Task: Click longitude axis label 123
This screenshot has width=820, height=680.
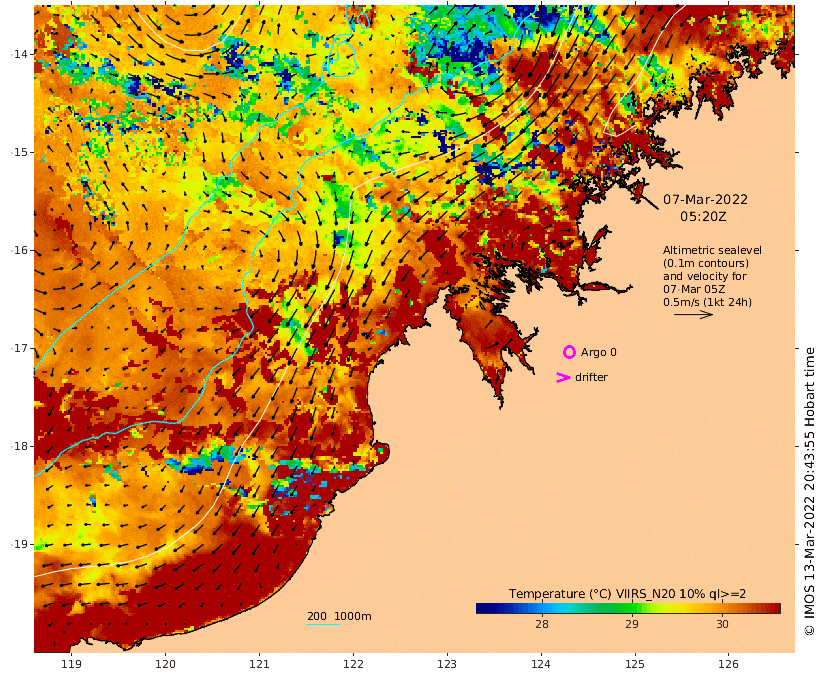Action: 447,664
